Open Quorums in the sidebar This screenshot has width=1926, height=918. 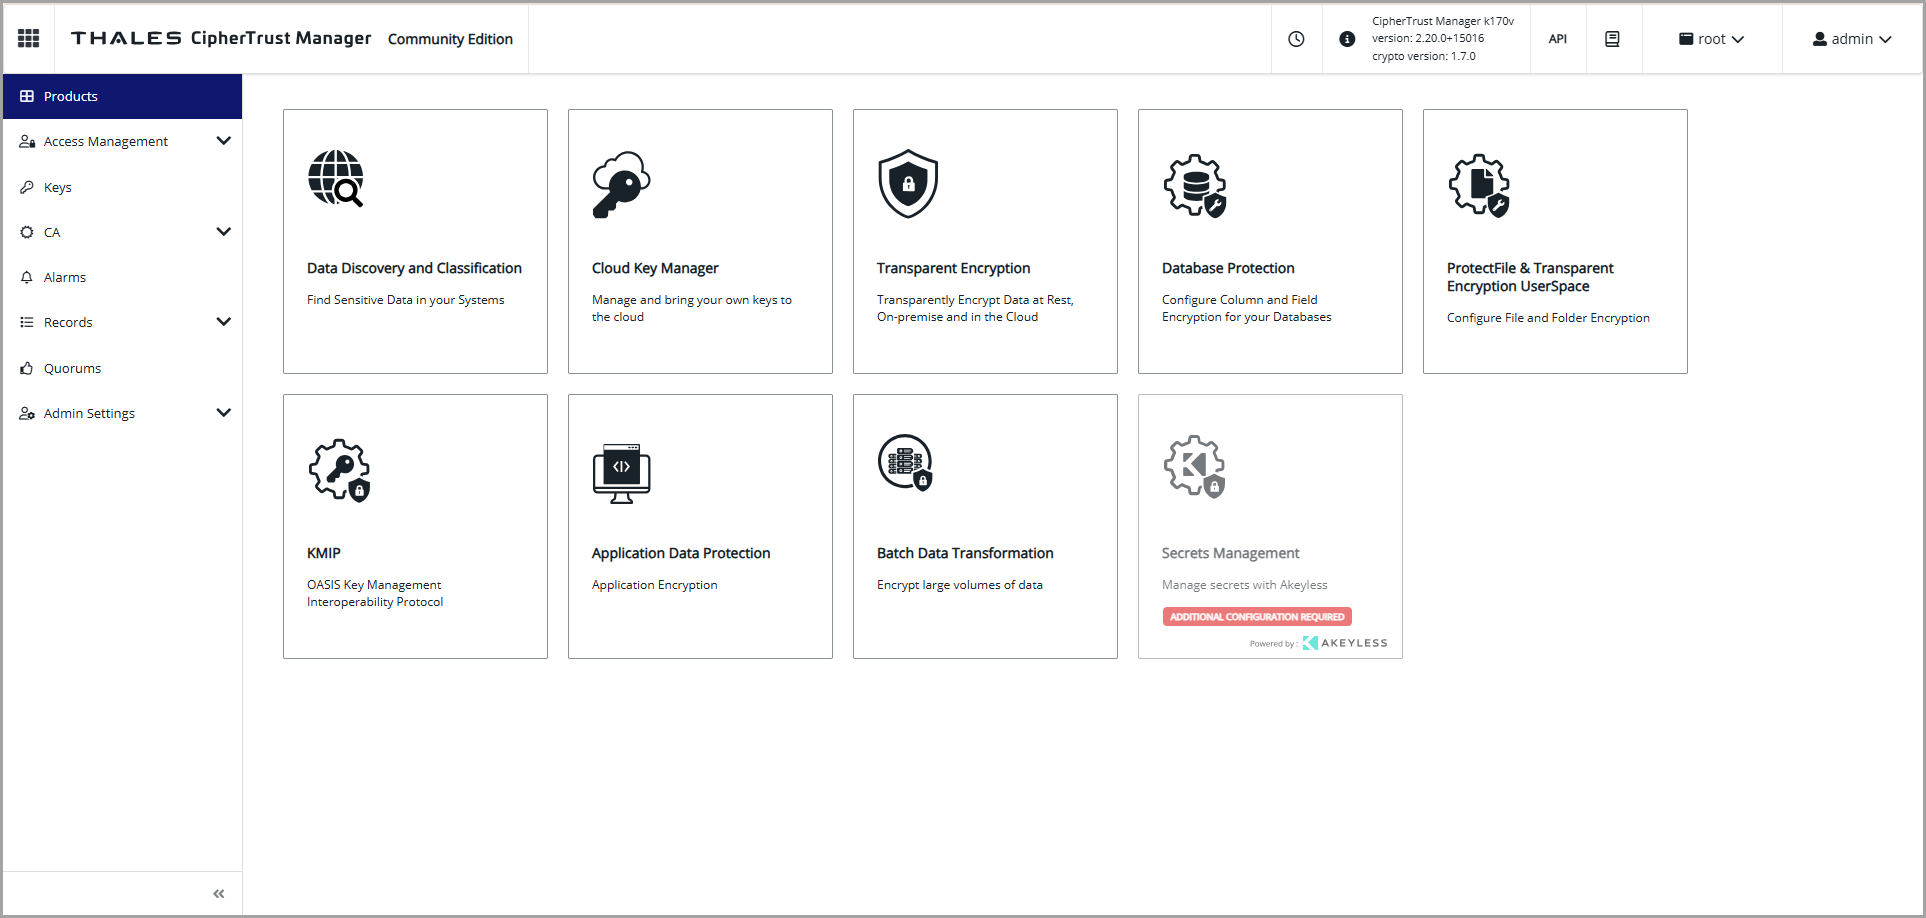click(122, 368)
